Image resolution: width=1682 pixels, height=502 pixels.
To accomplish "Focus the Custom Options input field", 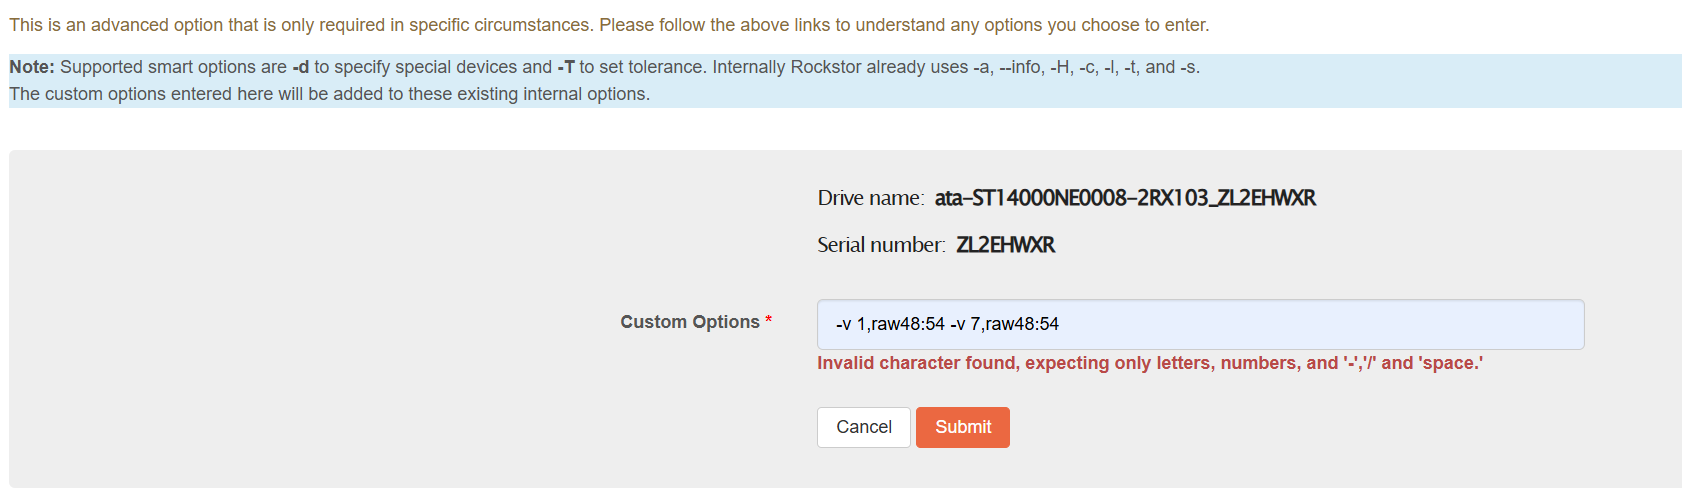I will click(1200, 324).
